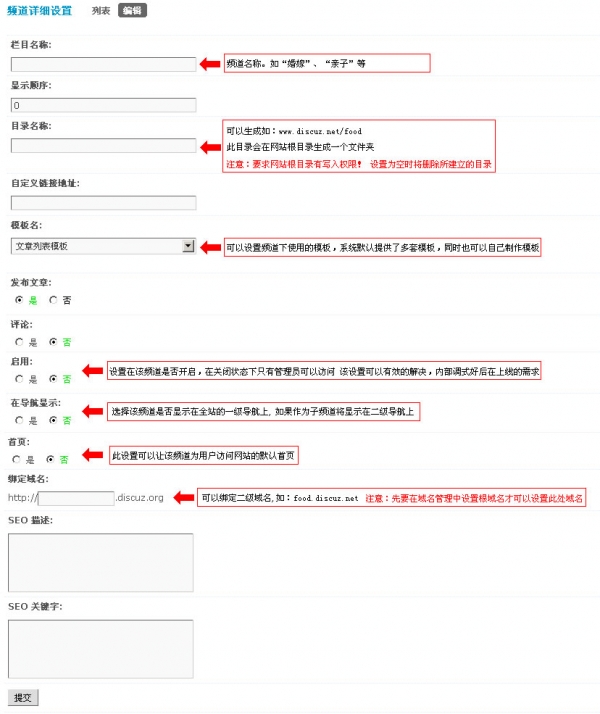Switch to the 列表 tab

point(101,10)
